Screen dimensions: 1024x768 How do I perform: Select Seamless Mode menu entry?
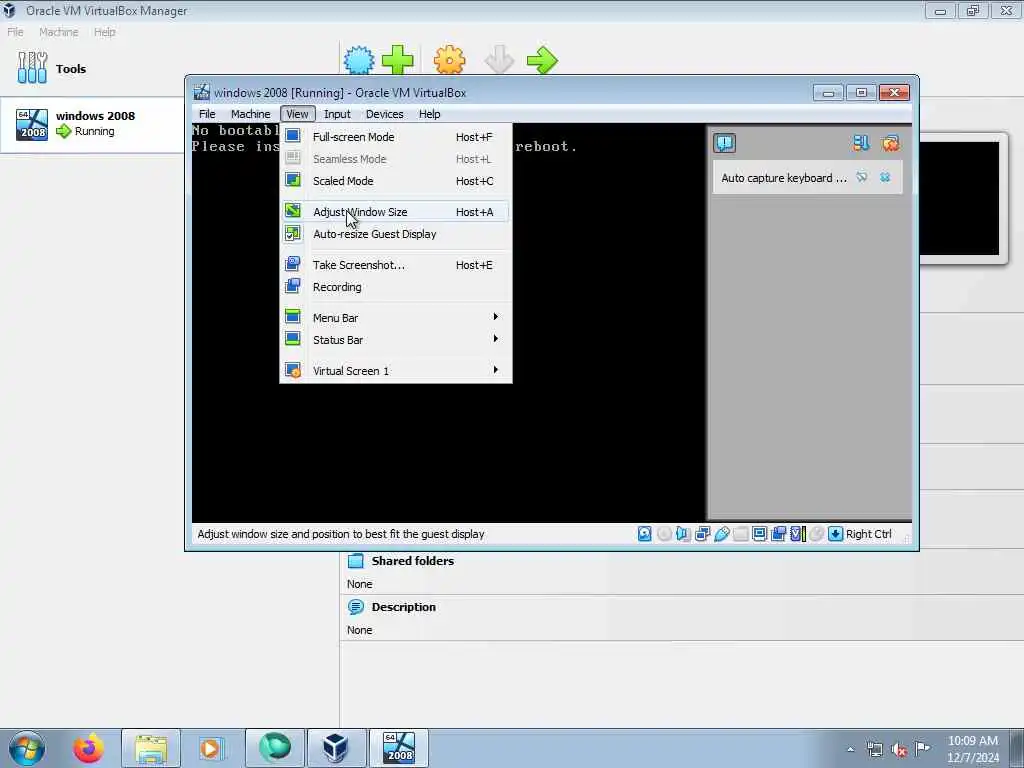tap(396, 159)
